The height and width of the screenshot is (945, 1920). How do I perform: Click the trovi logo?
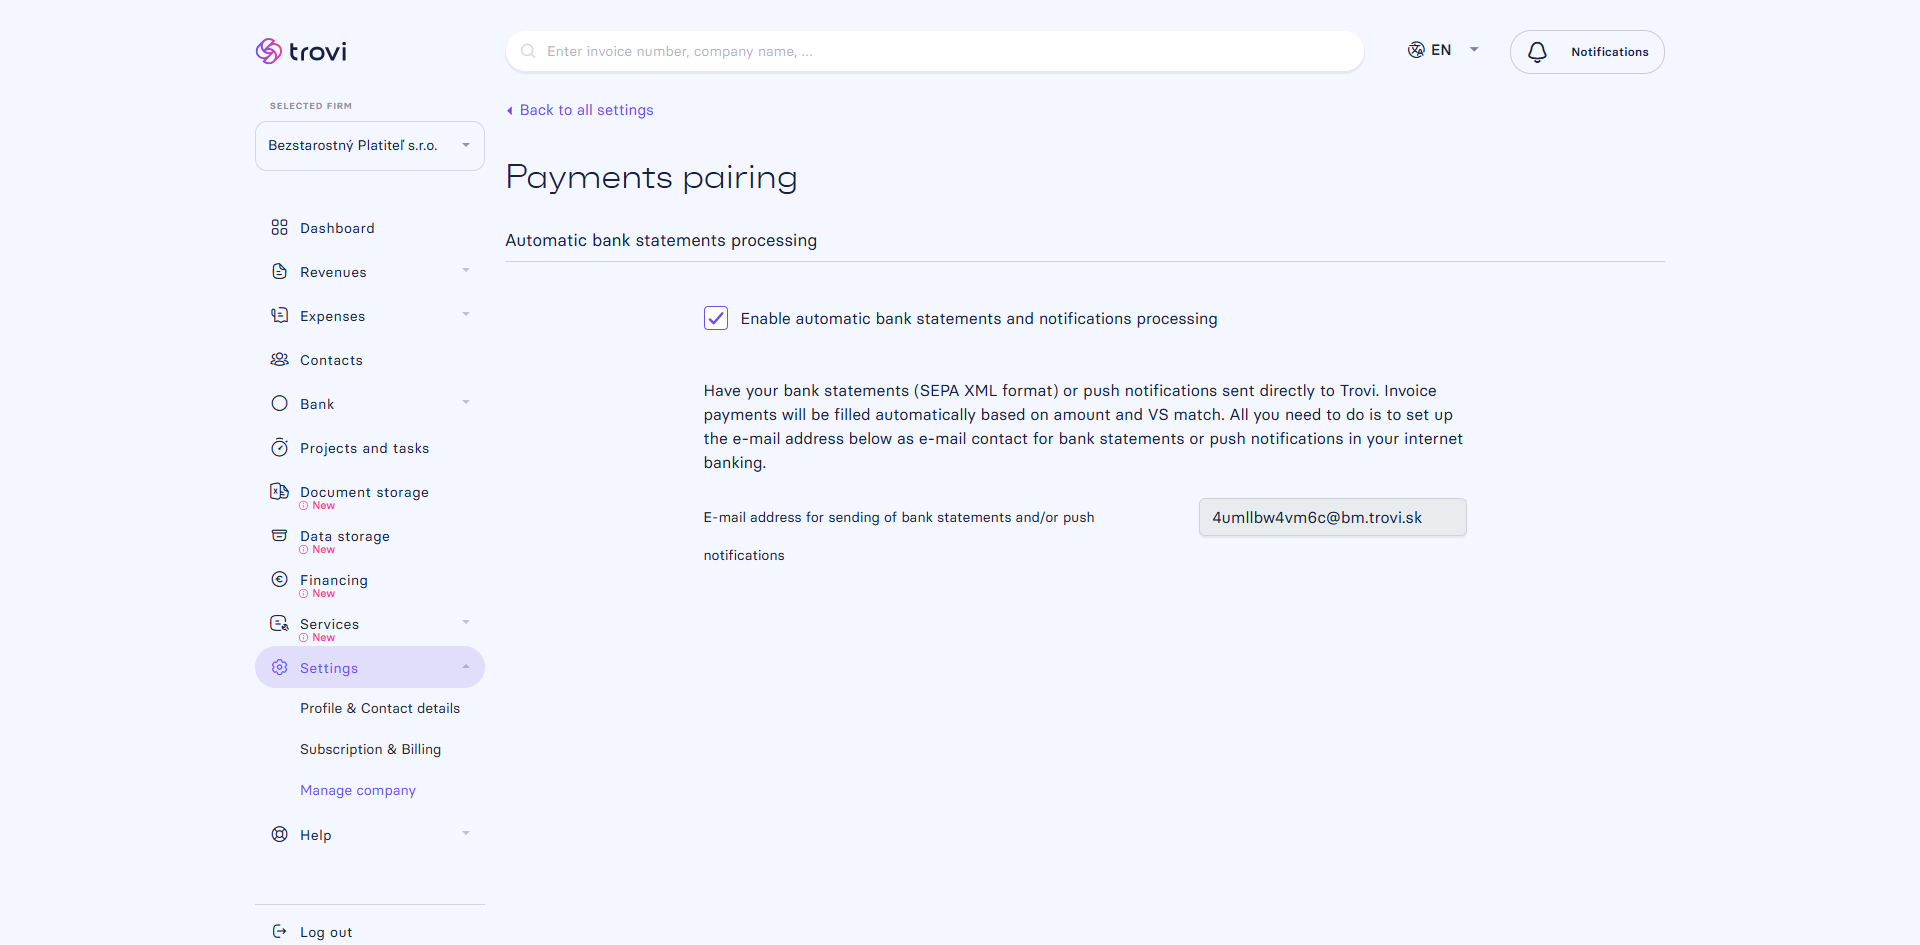301,51
